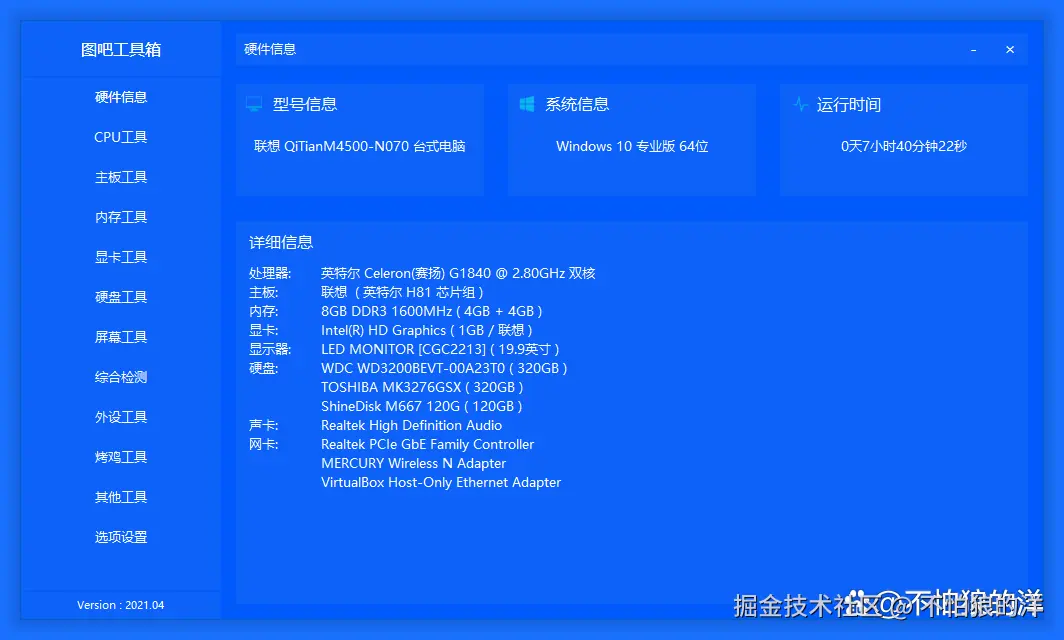Click the 显示器 label

click(270, 349)
